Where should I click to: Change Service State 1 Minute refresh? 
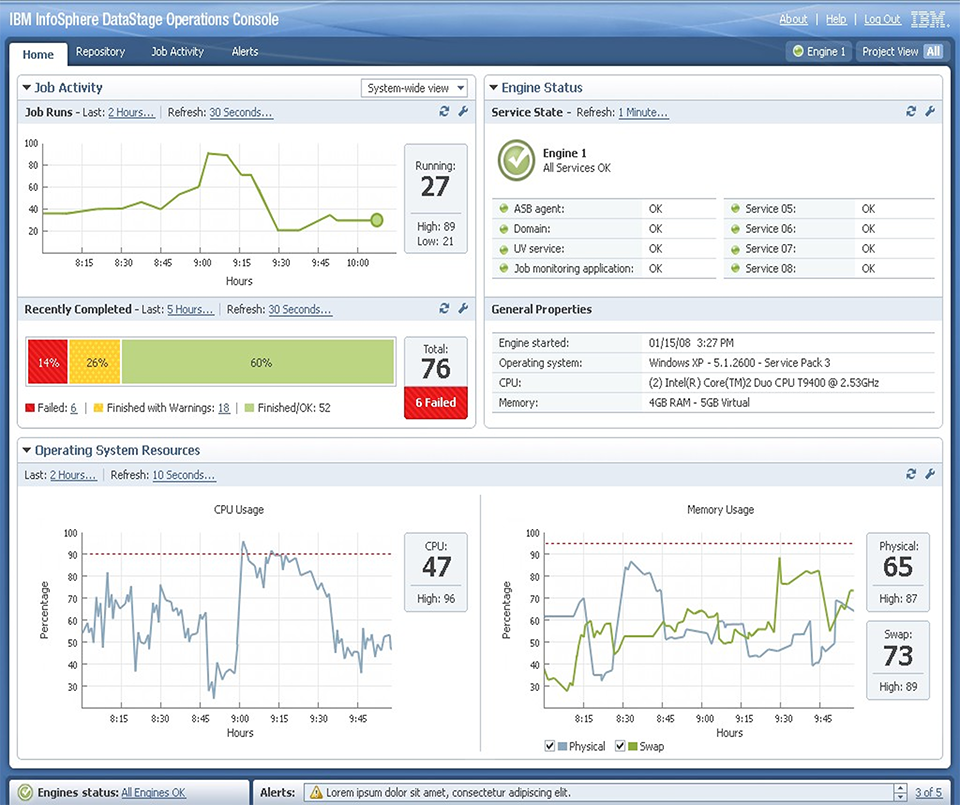(x=643, y=113)
